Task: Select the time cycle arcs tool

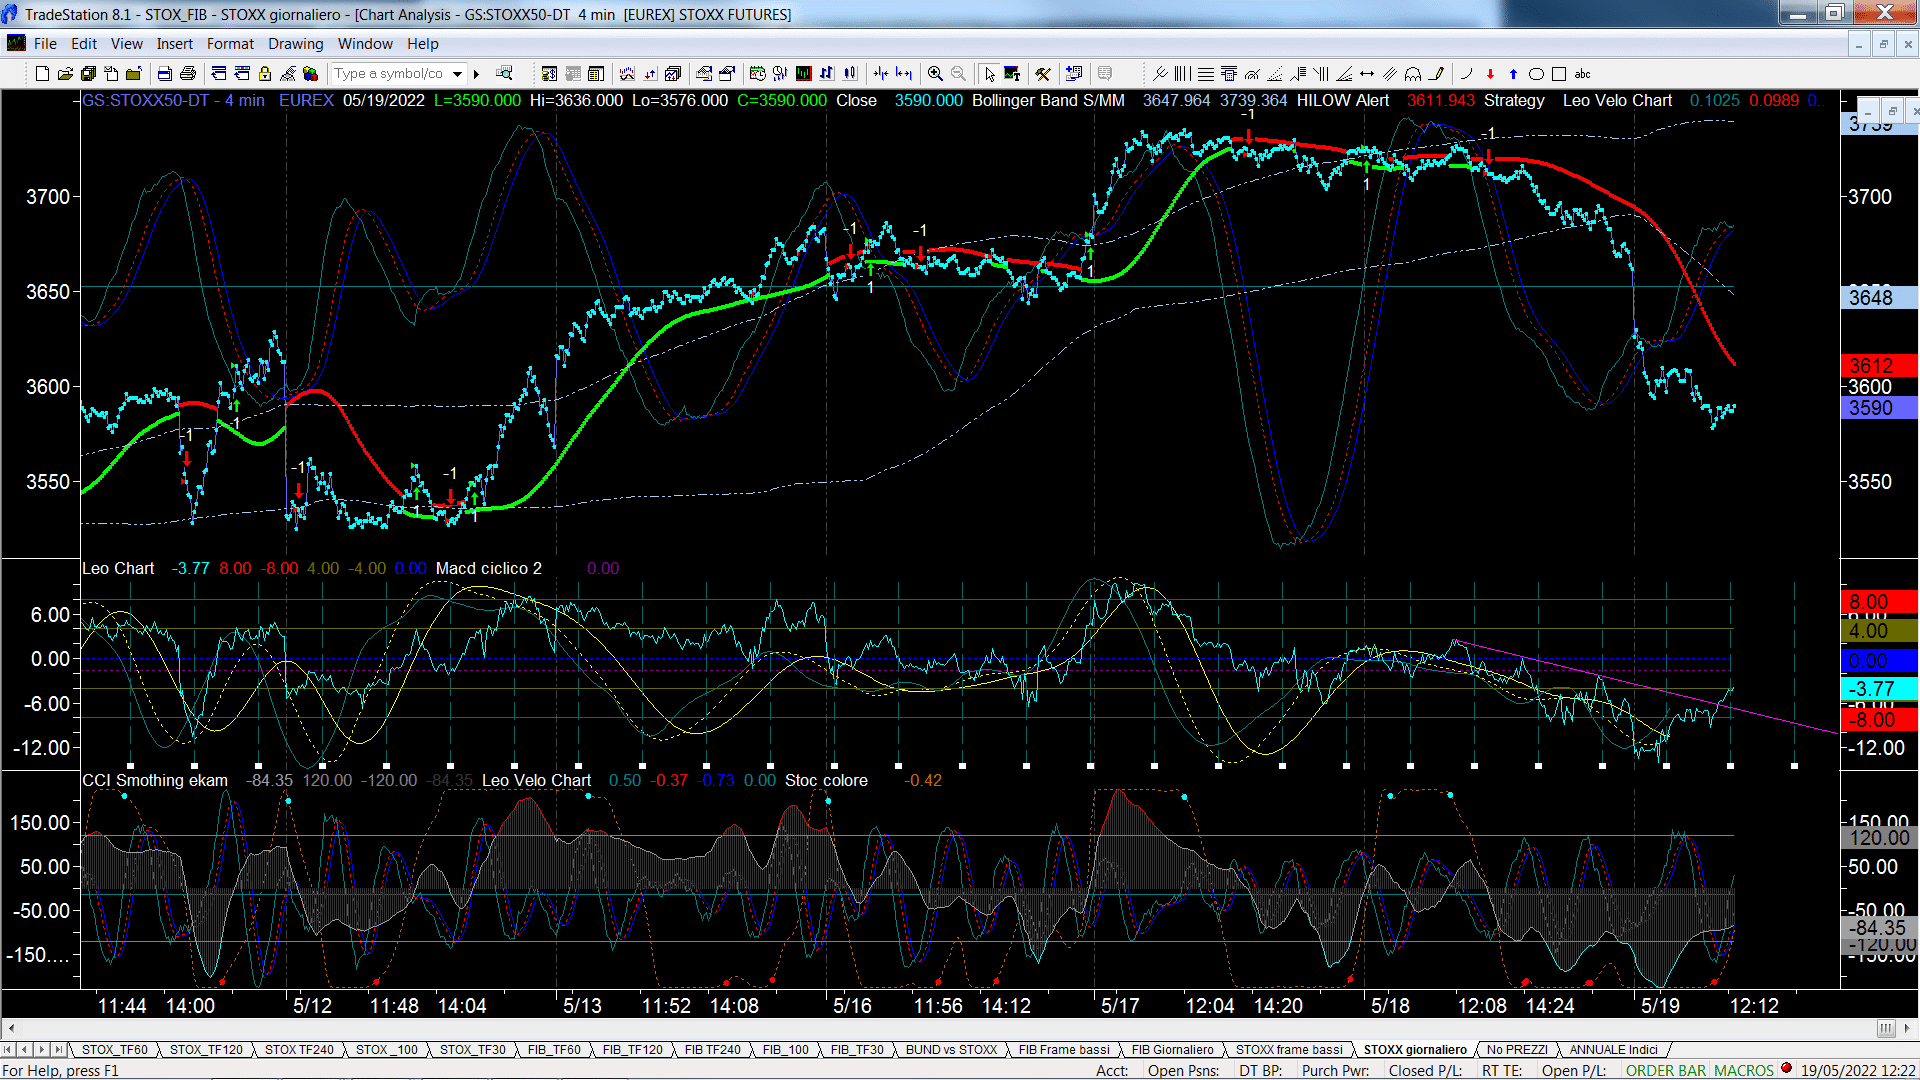Action: [x=1413, y=74]
